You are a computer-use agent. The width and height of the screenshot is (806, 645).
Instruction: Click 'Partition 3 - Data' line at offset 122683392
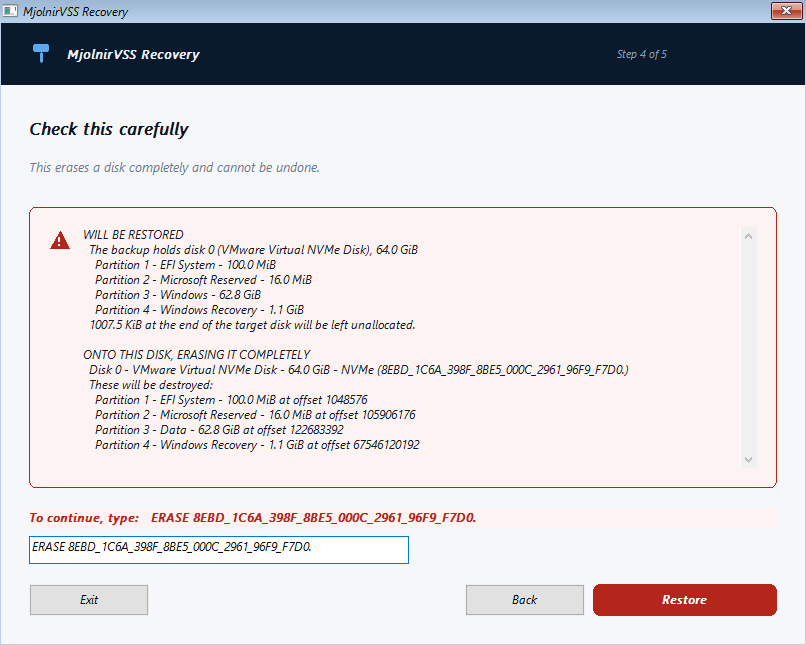[x=219, y=430]
